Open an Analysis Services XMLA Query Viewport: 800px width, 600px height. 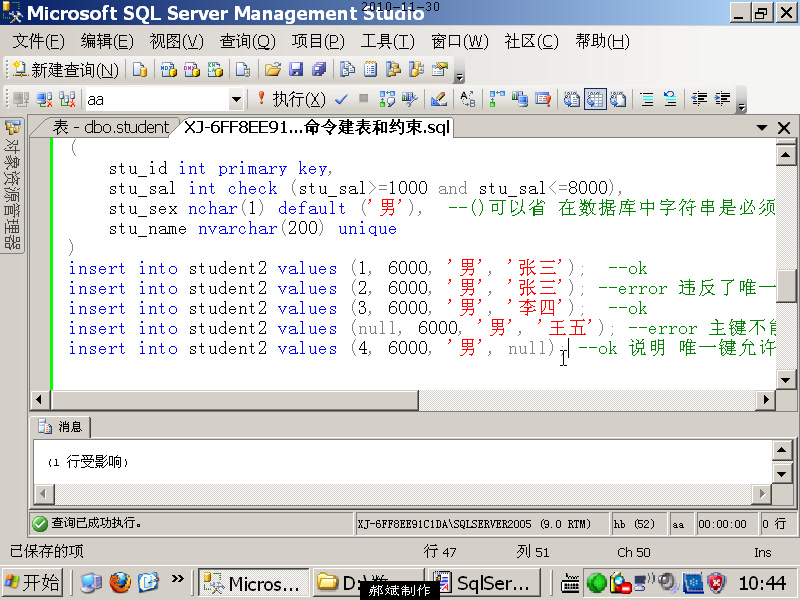click(215, 69)
